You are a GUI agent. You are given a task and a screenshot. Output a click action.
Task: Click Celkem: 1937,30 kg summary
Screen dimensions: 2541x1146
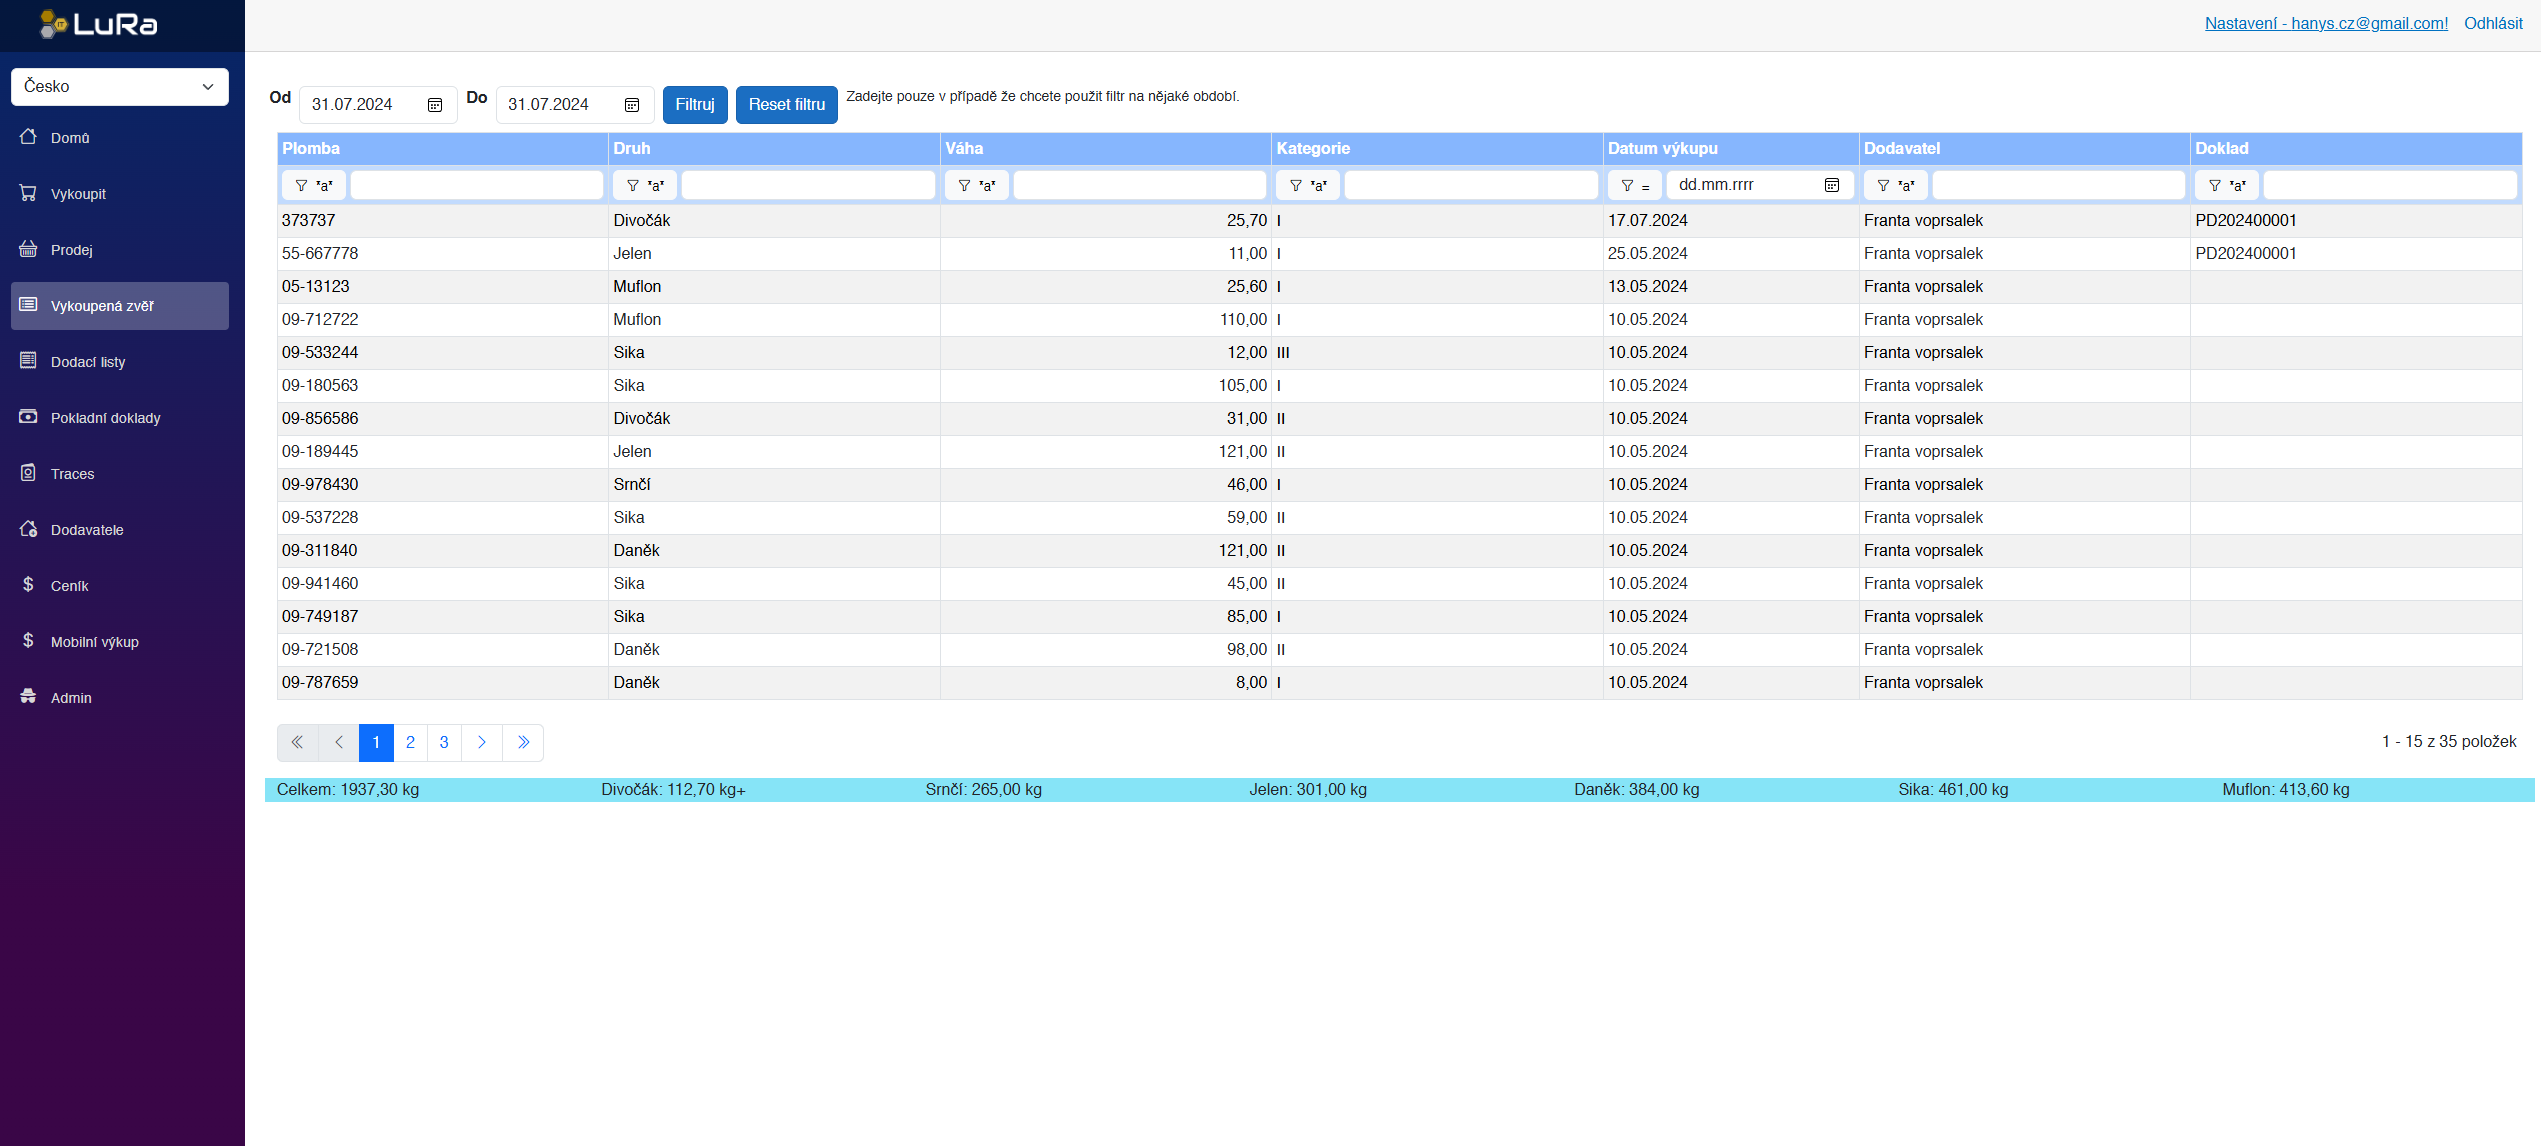click(348, 790)
